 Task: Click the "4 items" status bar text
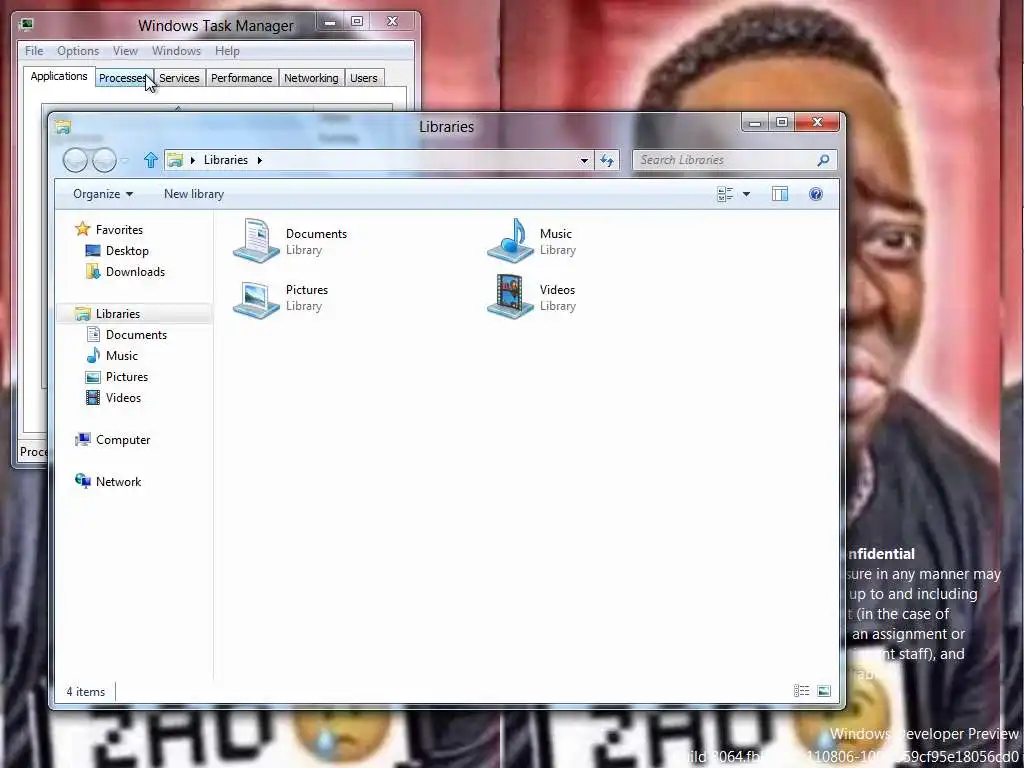tap(86, 692)
